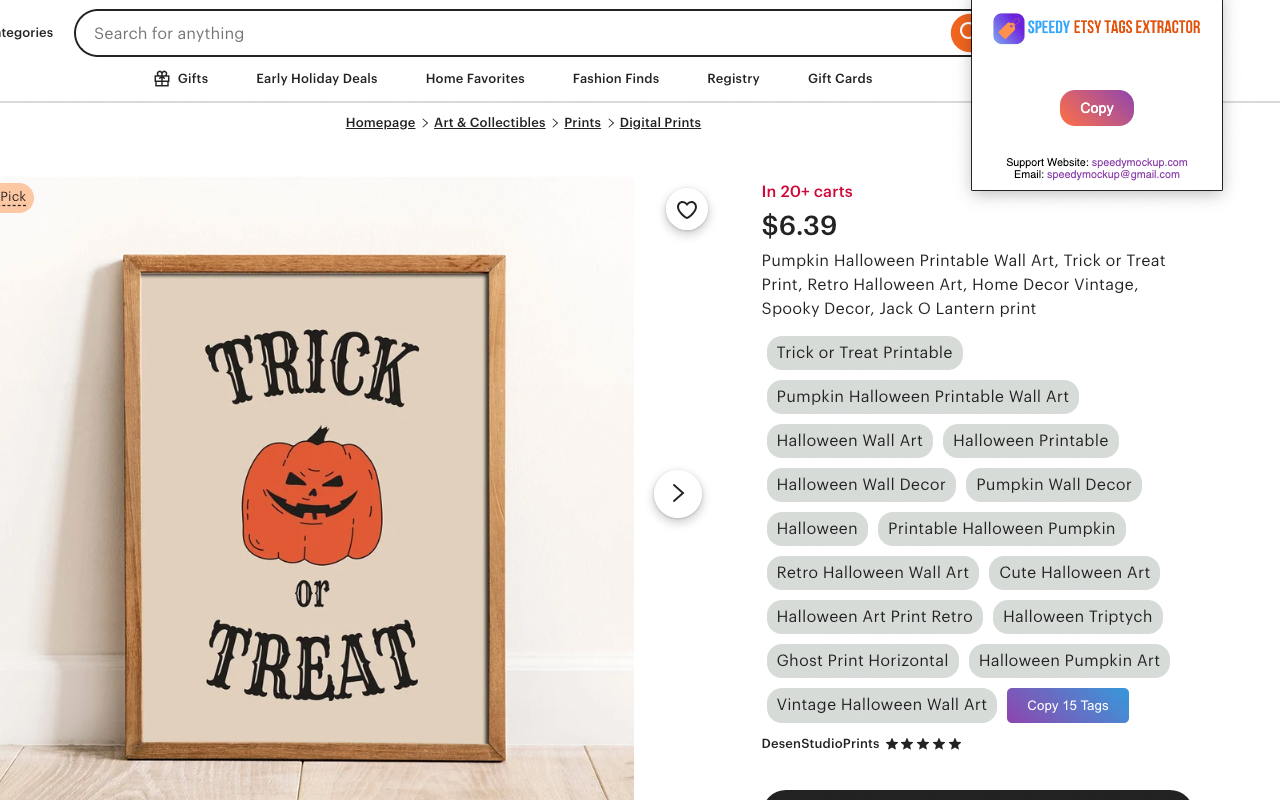The image size is (1280, 800).
Task: Click the heart favorite icon
Action: [x=687, y=209]
